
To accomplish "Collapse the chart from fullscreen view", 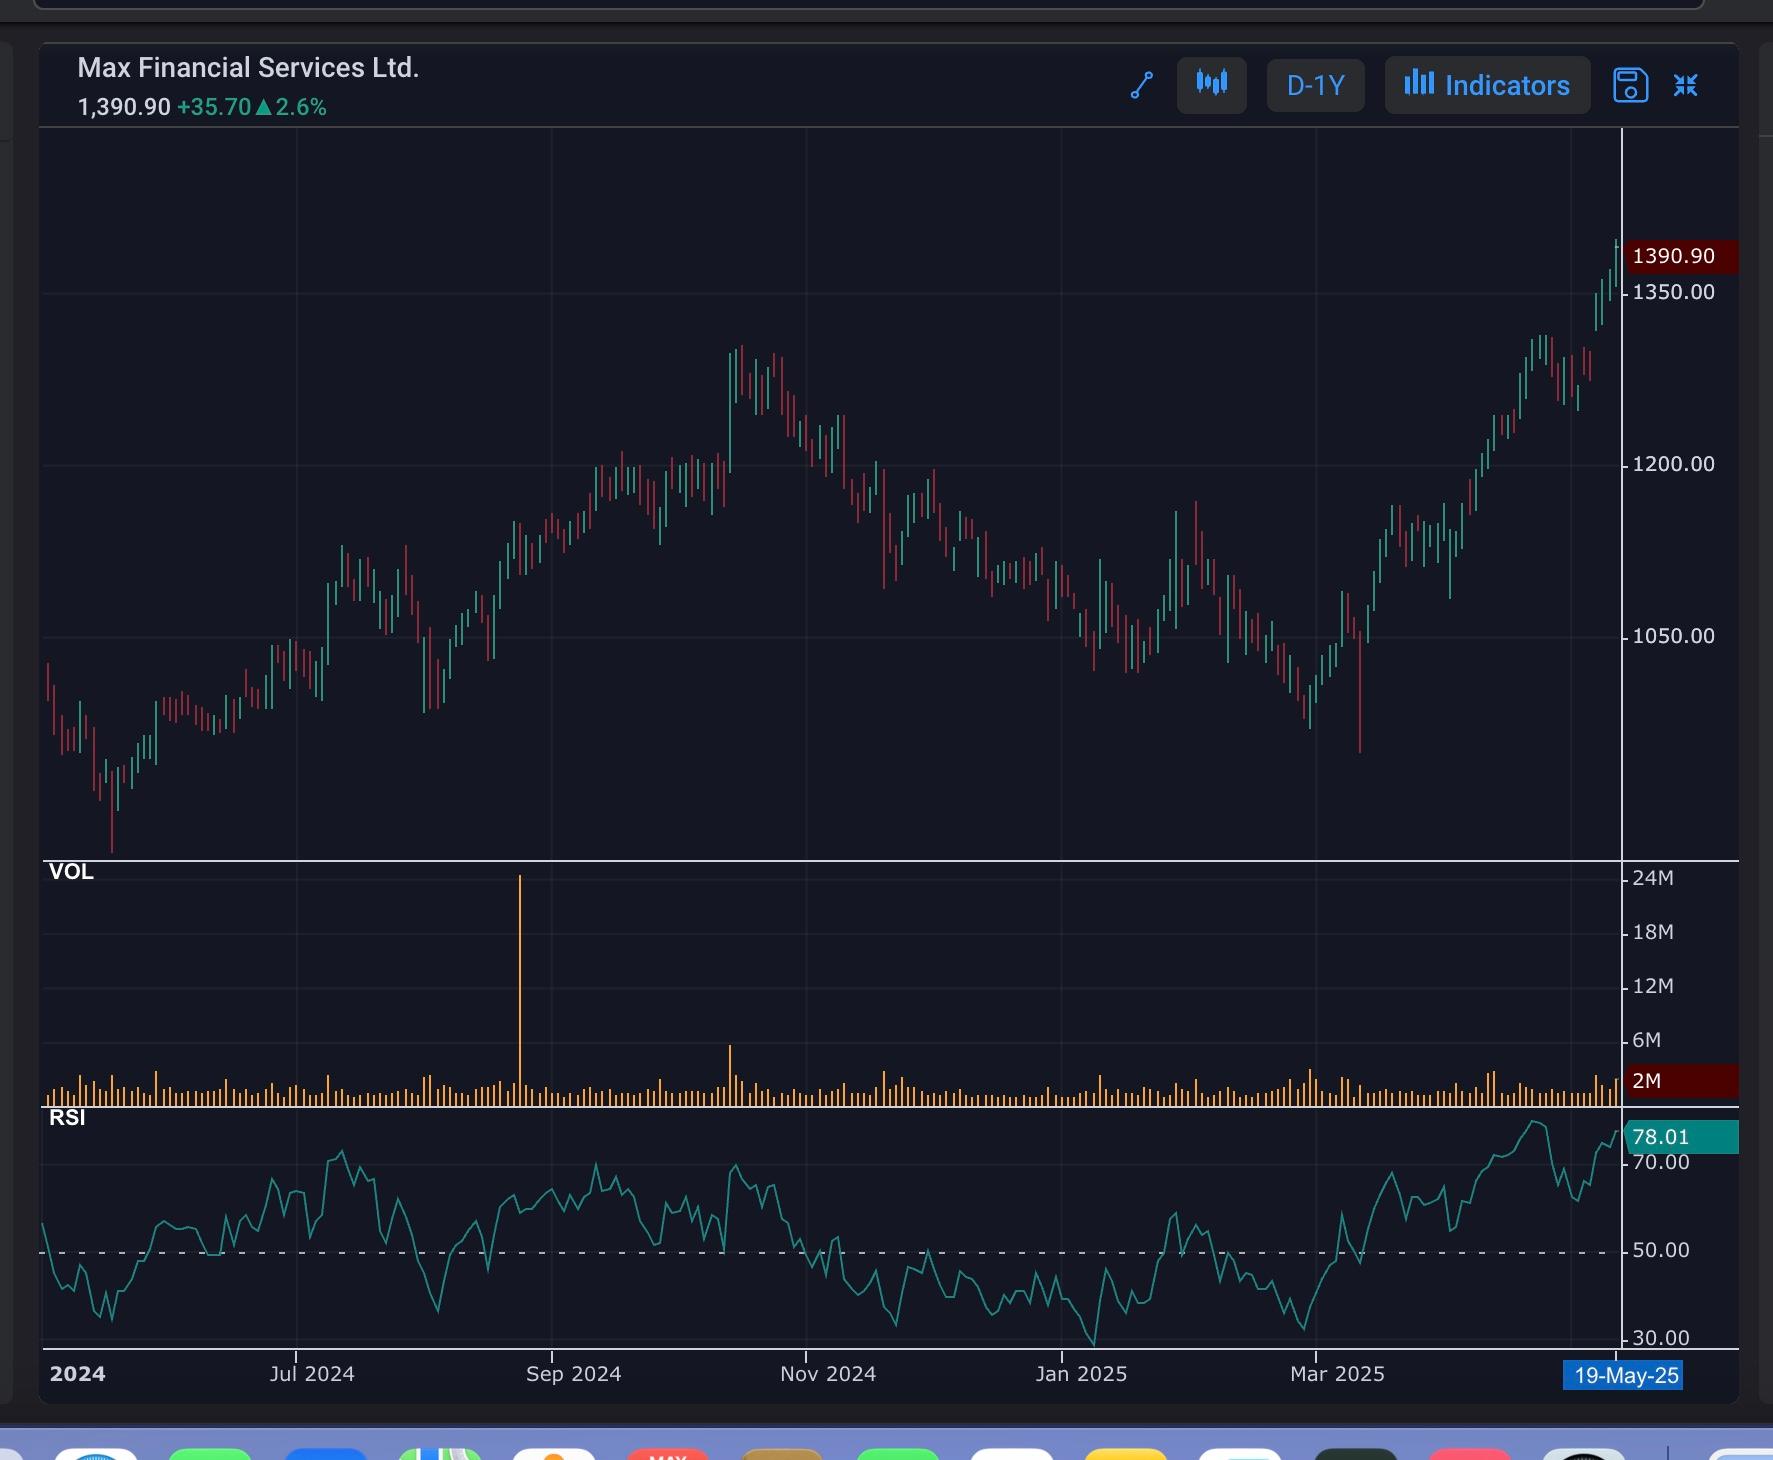I will [1686, 86].
